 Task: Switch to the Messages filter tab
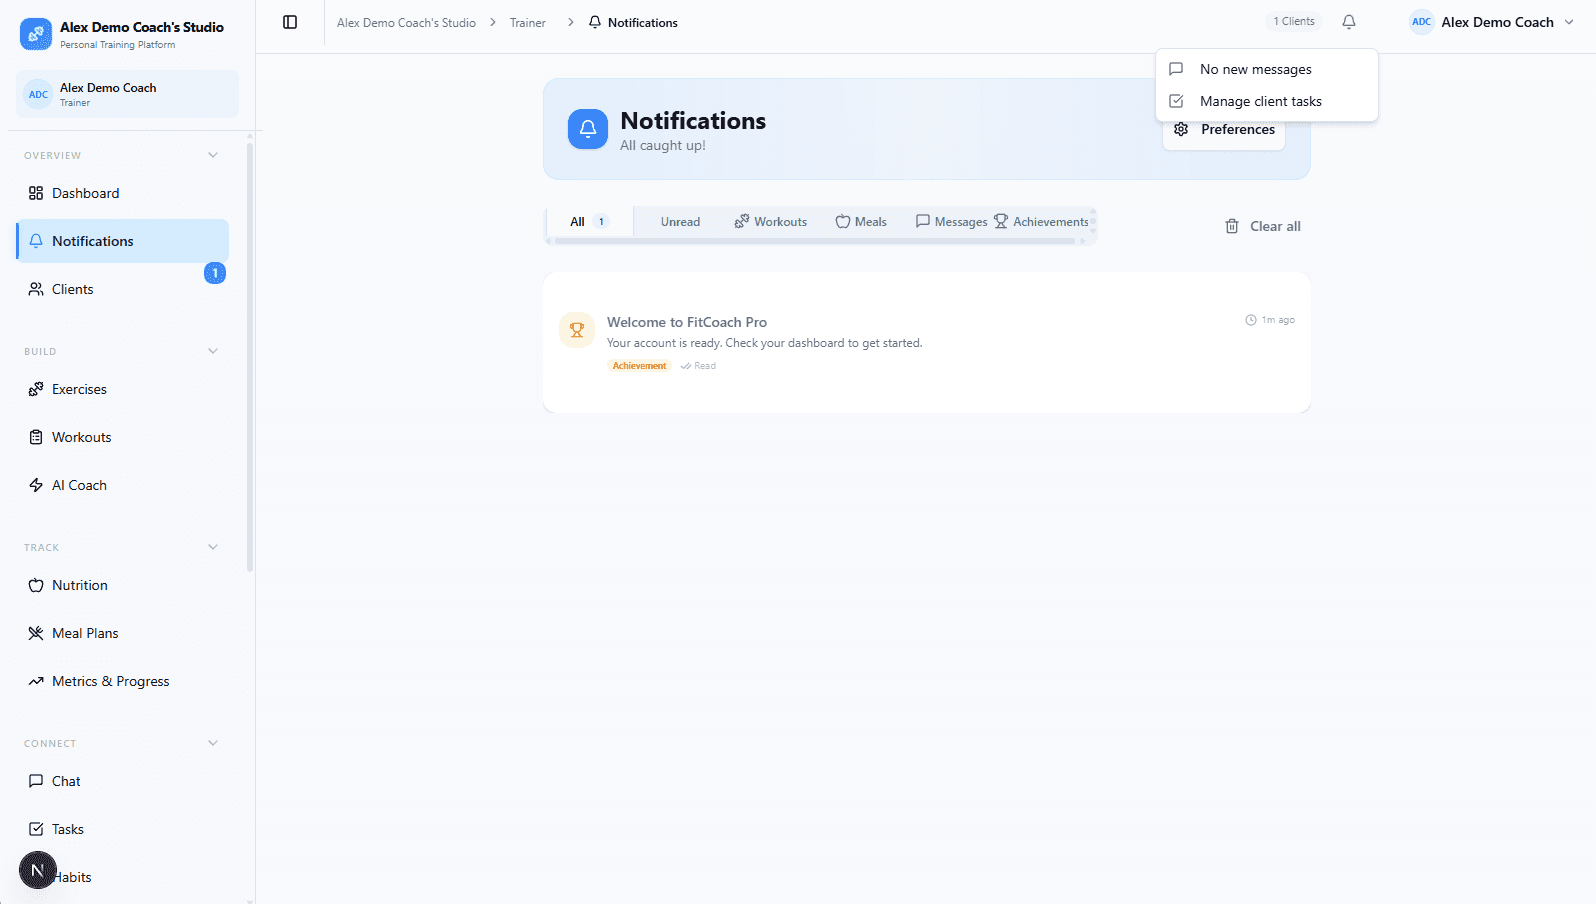click(x=951, y=222)
